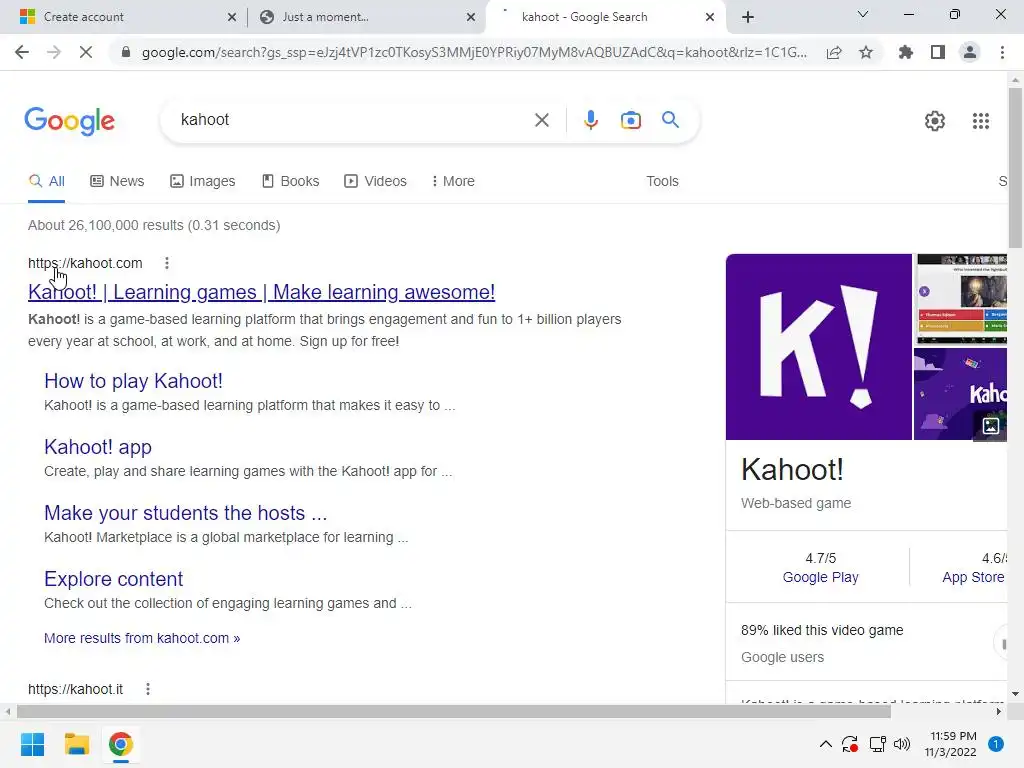Click the large Kahoot K! logo image
This screenshot has width=1024, height=768.
coord(819,347)
